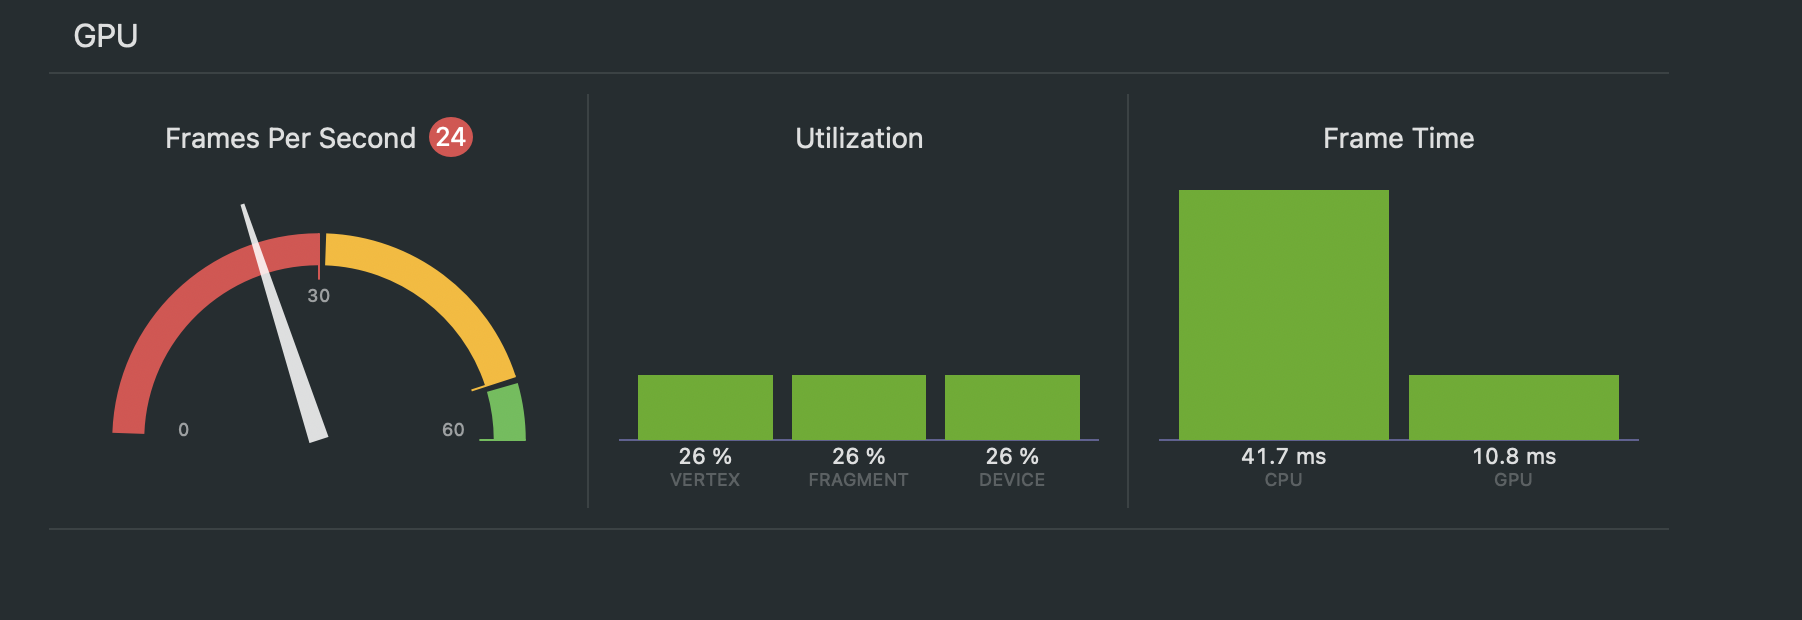Screen dimensions: 1802x620
Task: Click the 10.8 ms GPU value
Action: click(1514, 457)
